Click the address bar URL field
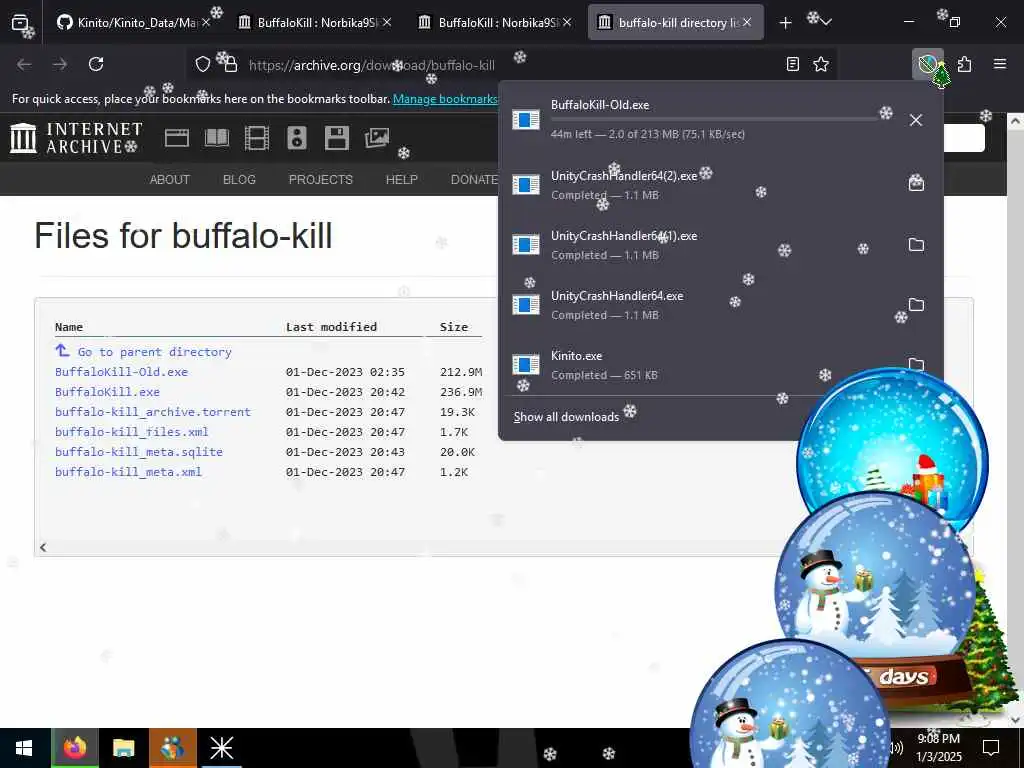 [509, 65]
